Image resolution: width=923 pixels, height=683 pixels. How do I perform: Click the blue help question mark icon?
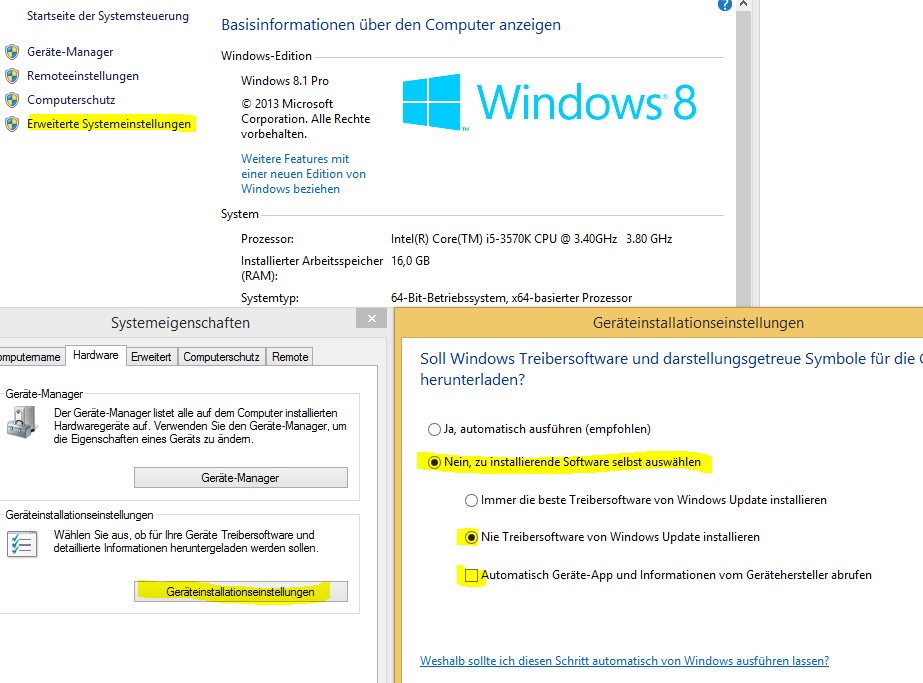725,5
